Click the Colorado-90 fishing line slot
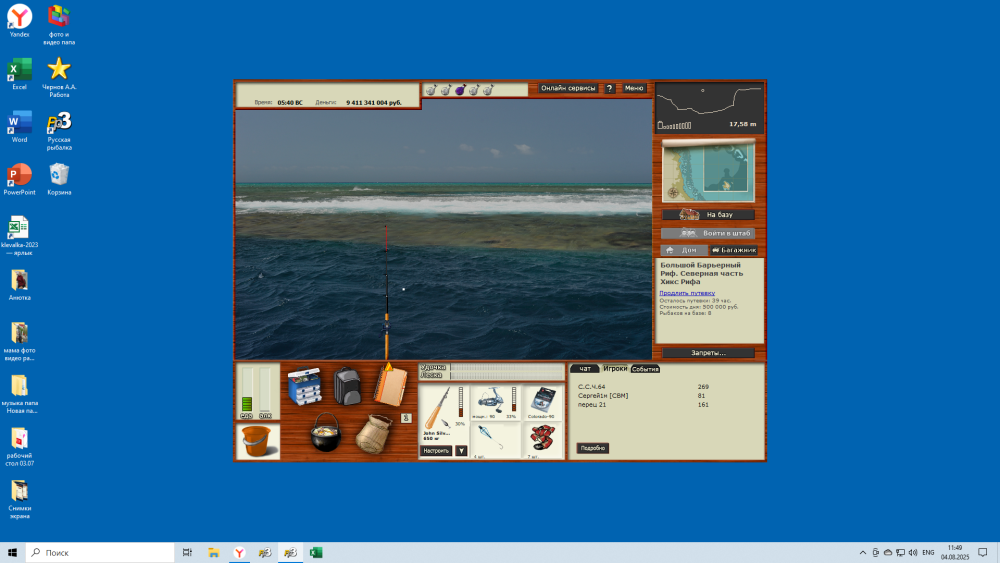Viewport: 1000px width, 563px height. [543, 402]
